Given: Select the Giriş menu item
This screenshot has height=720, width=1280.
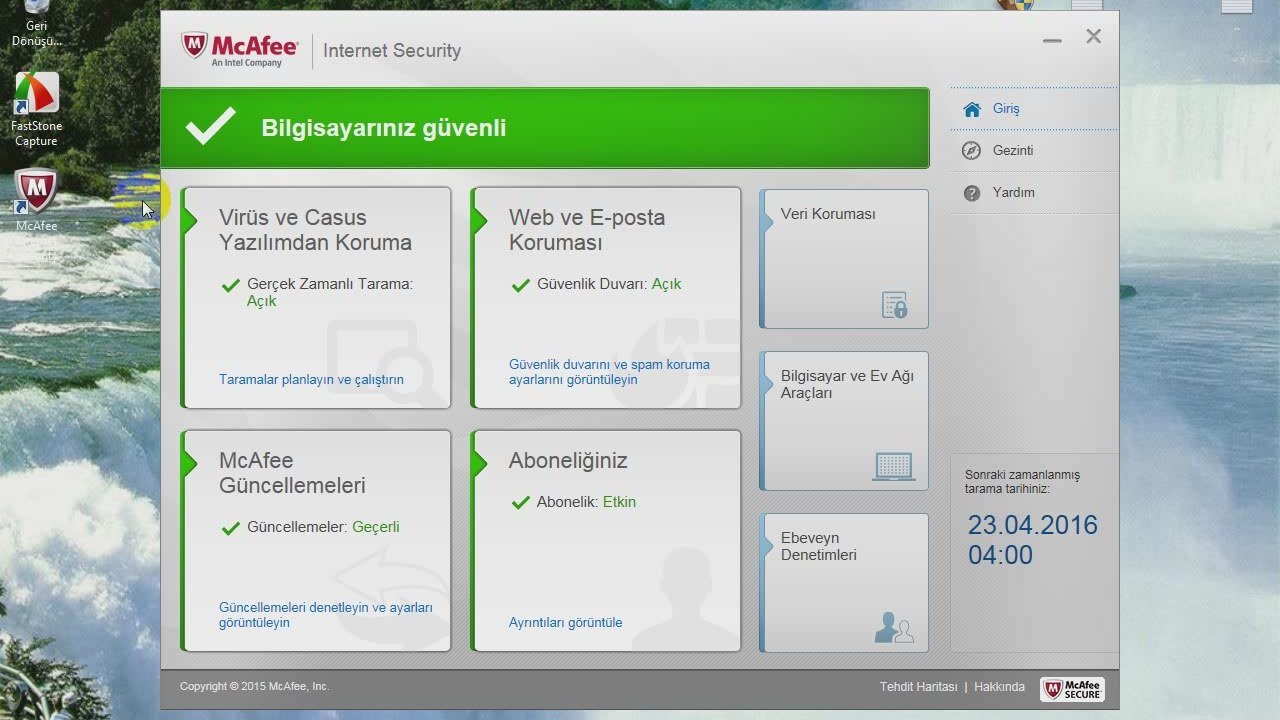Looking at the screenshot, I should pos(1034,109).
